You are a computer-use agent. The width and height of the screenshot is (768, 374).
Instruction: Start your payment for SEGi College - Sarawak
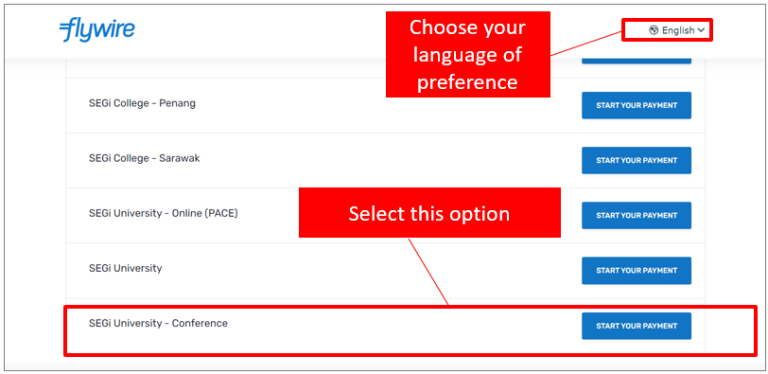636,160
